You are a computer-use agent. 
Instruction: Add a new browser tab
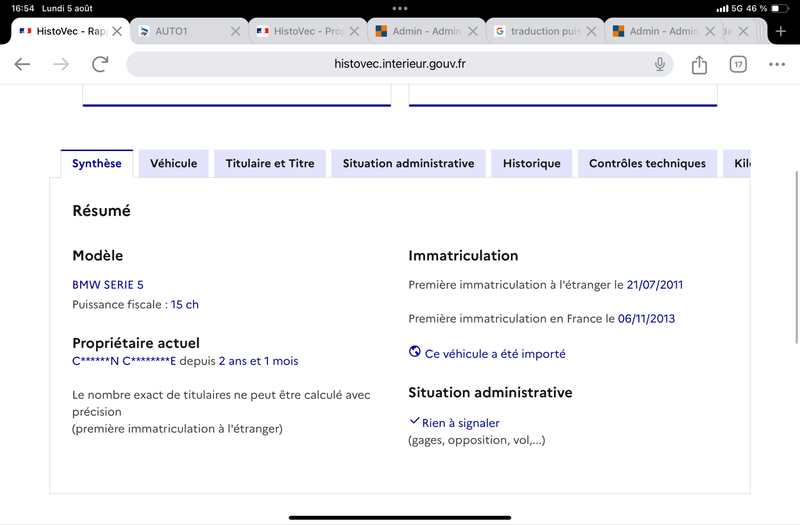tap(781, 31)
